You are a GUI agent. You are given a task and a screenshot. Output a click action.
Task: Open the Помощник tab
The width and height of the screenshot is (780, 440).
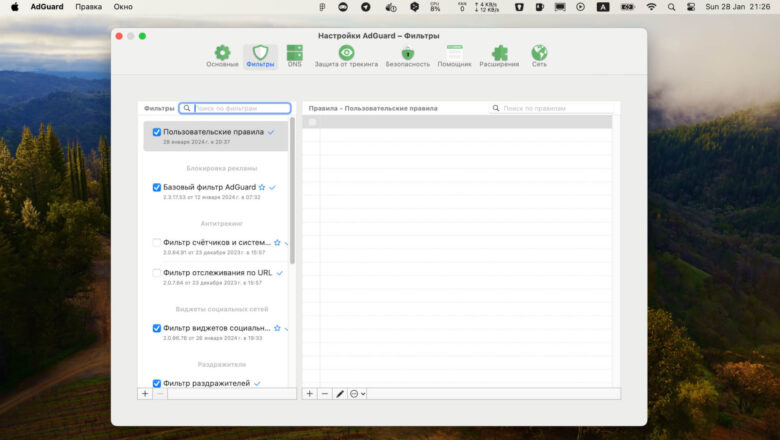click(x=454, y=56)
